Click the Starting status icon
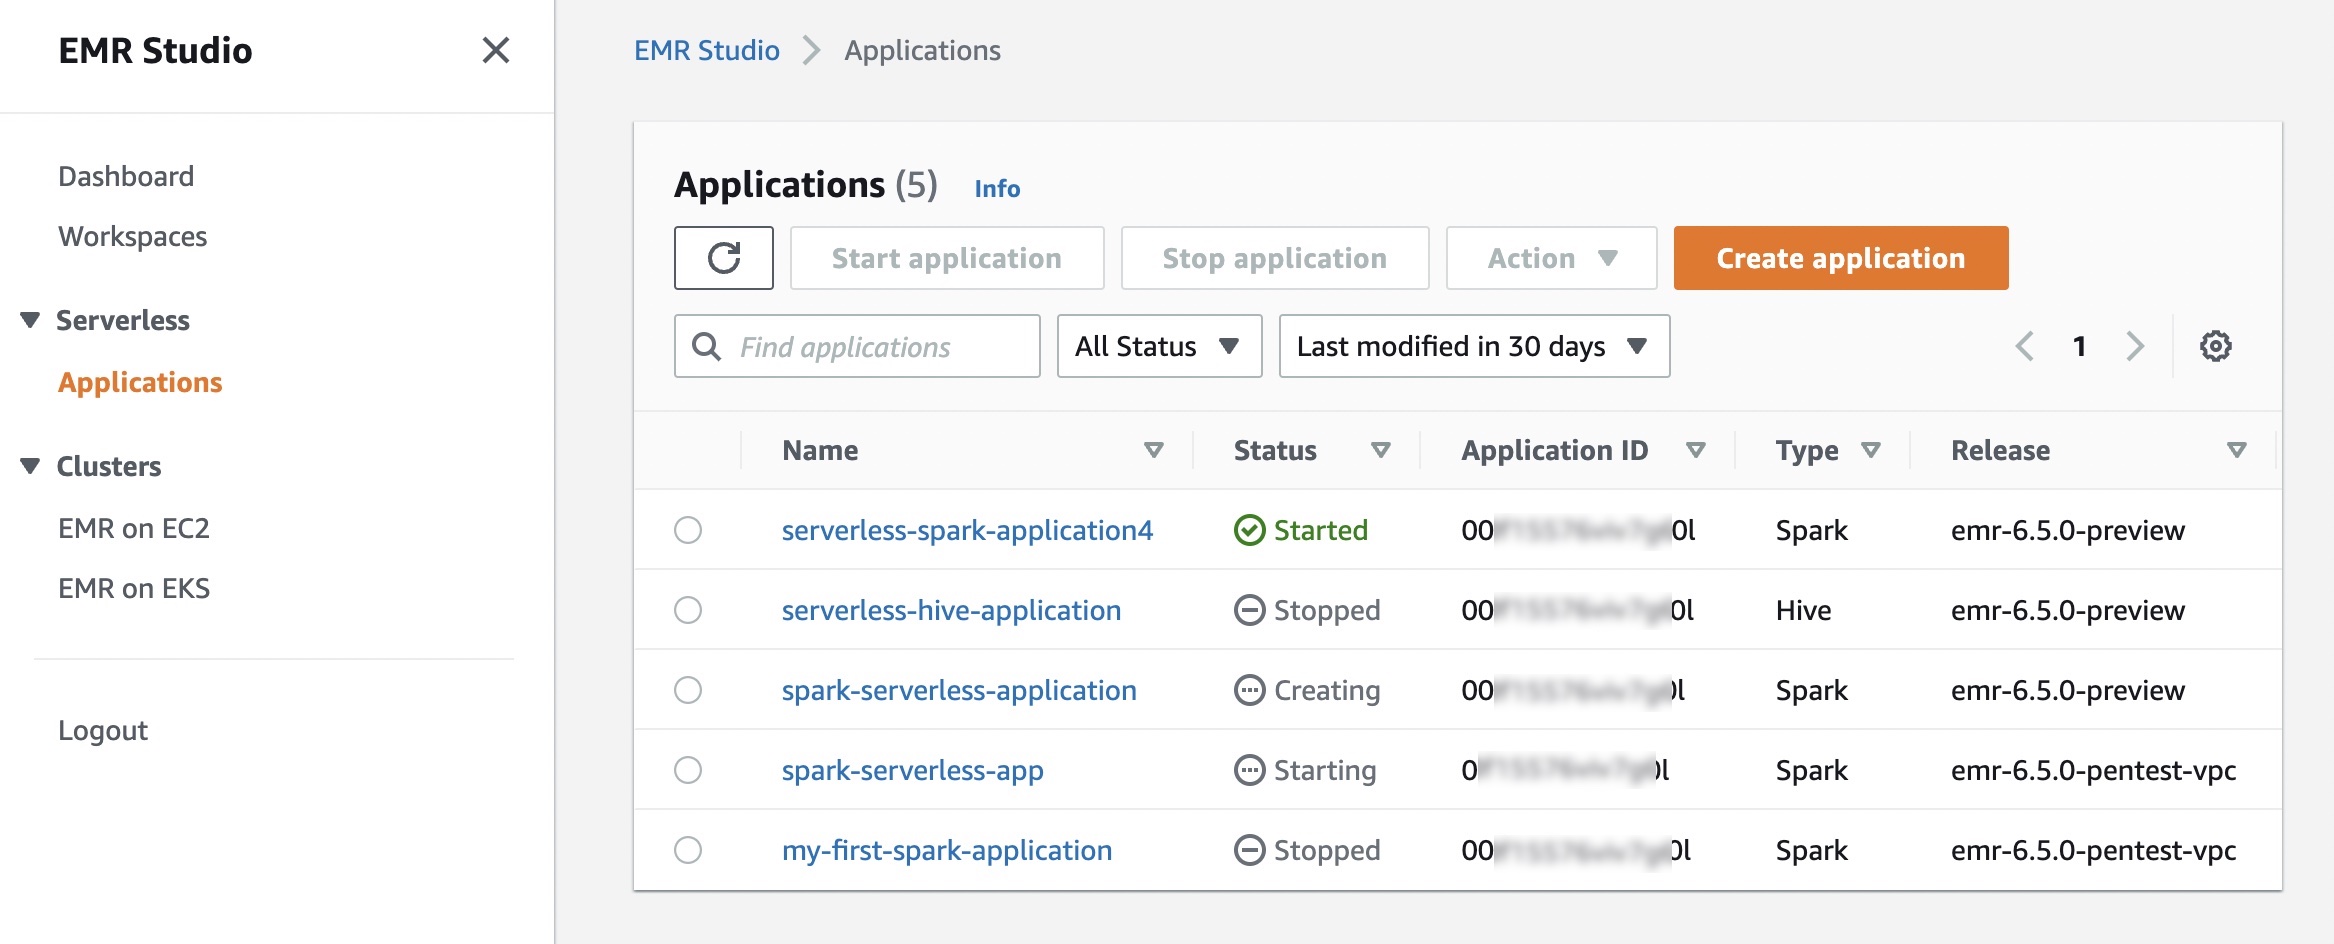Viewport: 2334px width, 944px height. pyautogui.click(x=1250, y=770)
